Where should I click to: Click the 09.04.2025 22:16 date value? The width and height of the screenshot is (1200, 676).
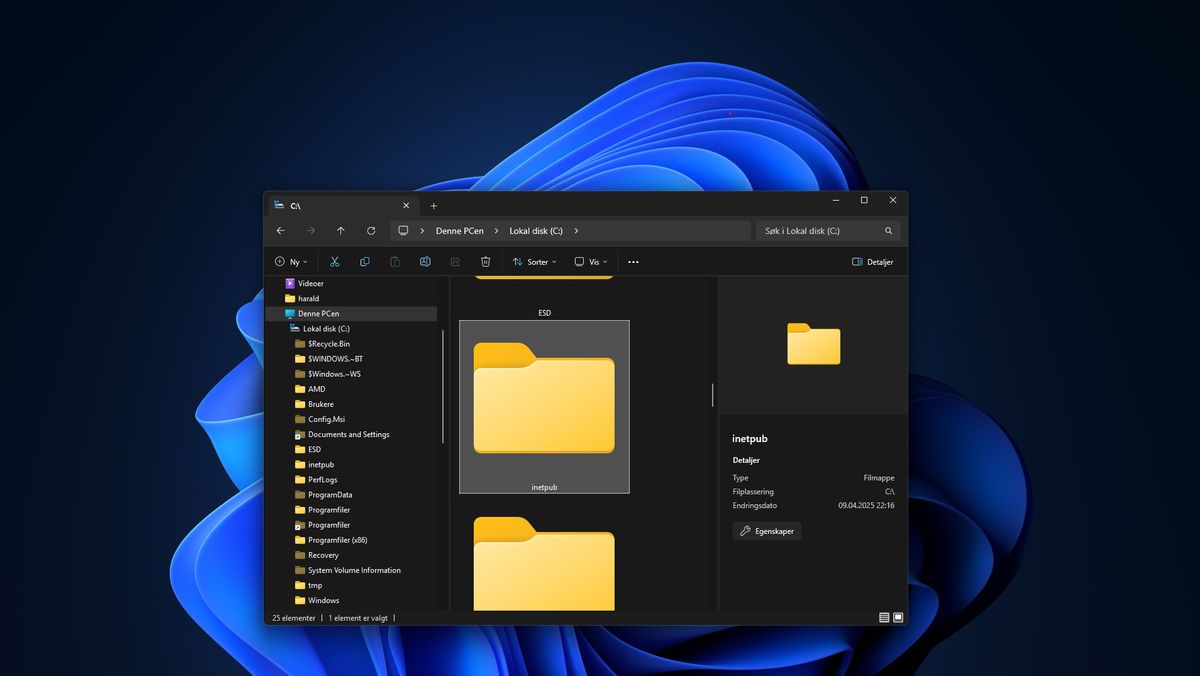click(866, 506)
